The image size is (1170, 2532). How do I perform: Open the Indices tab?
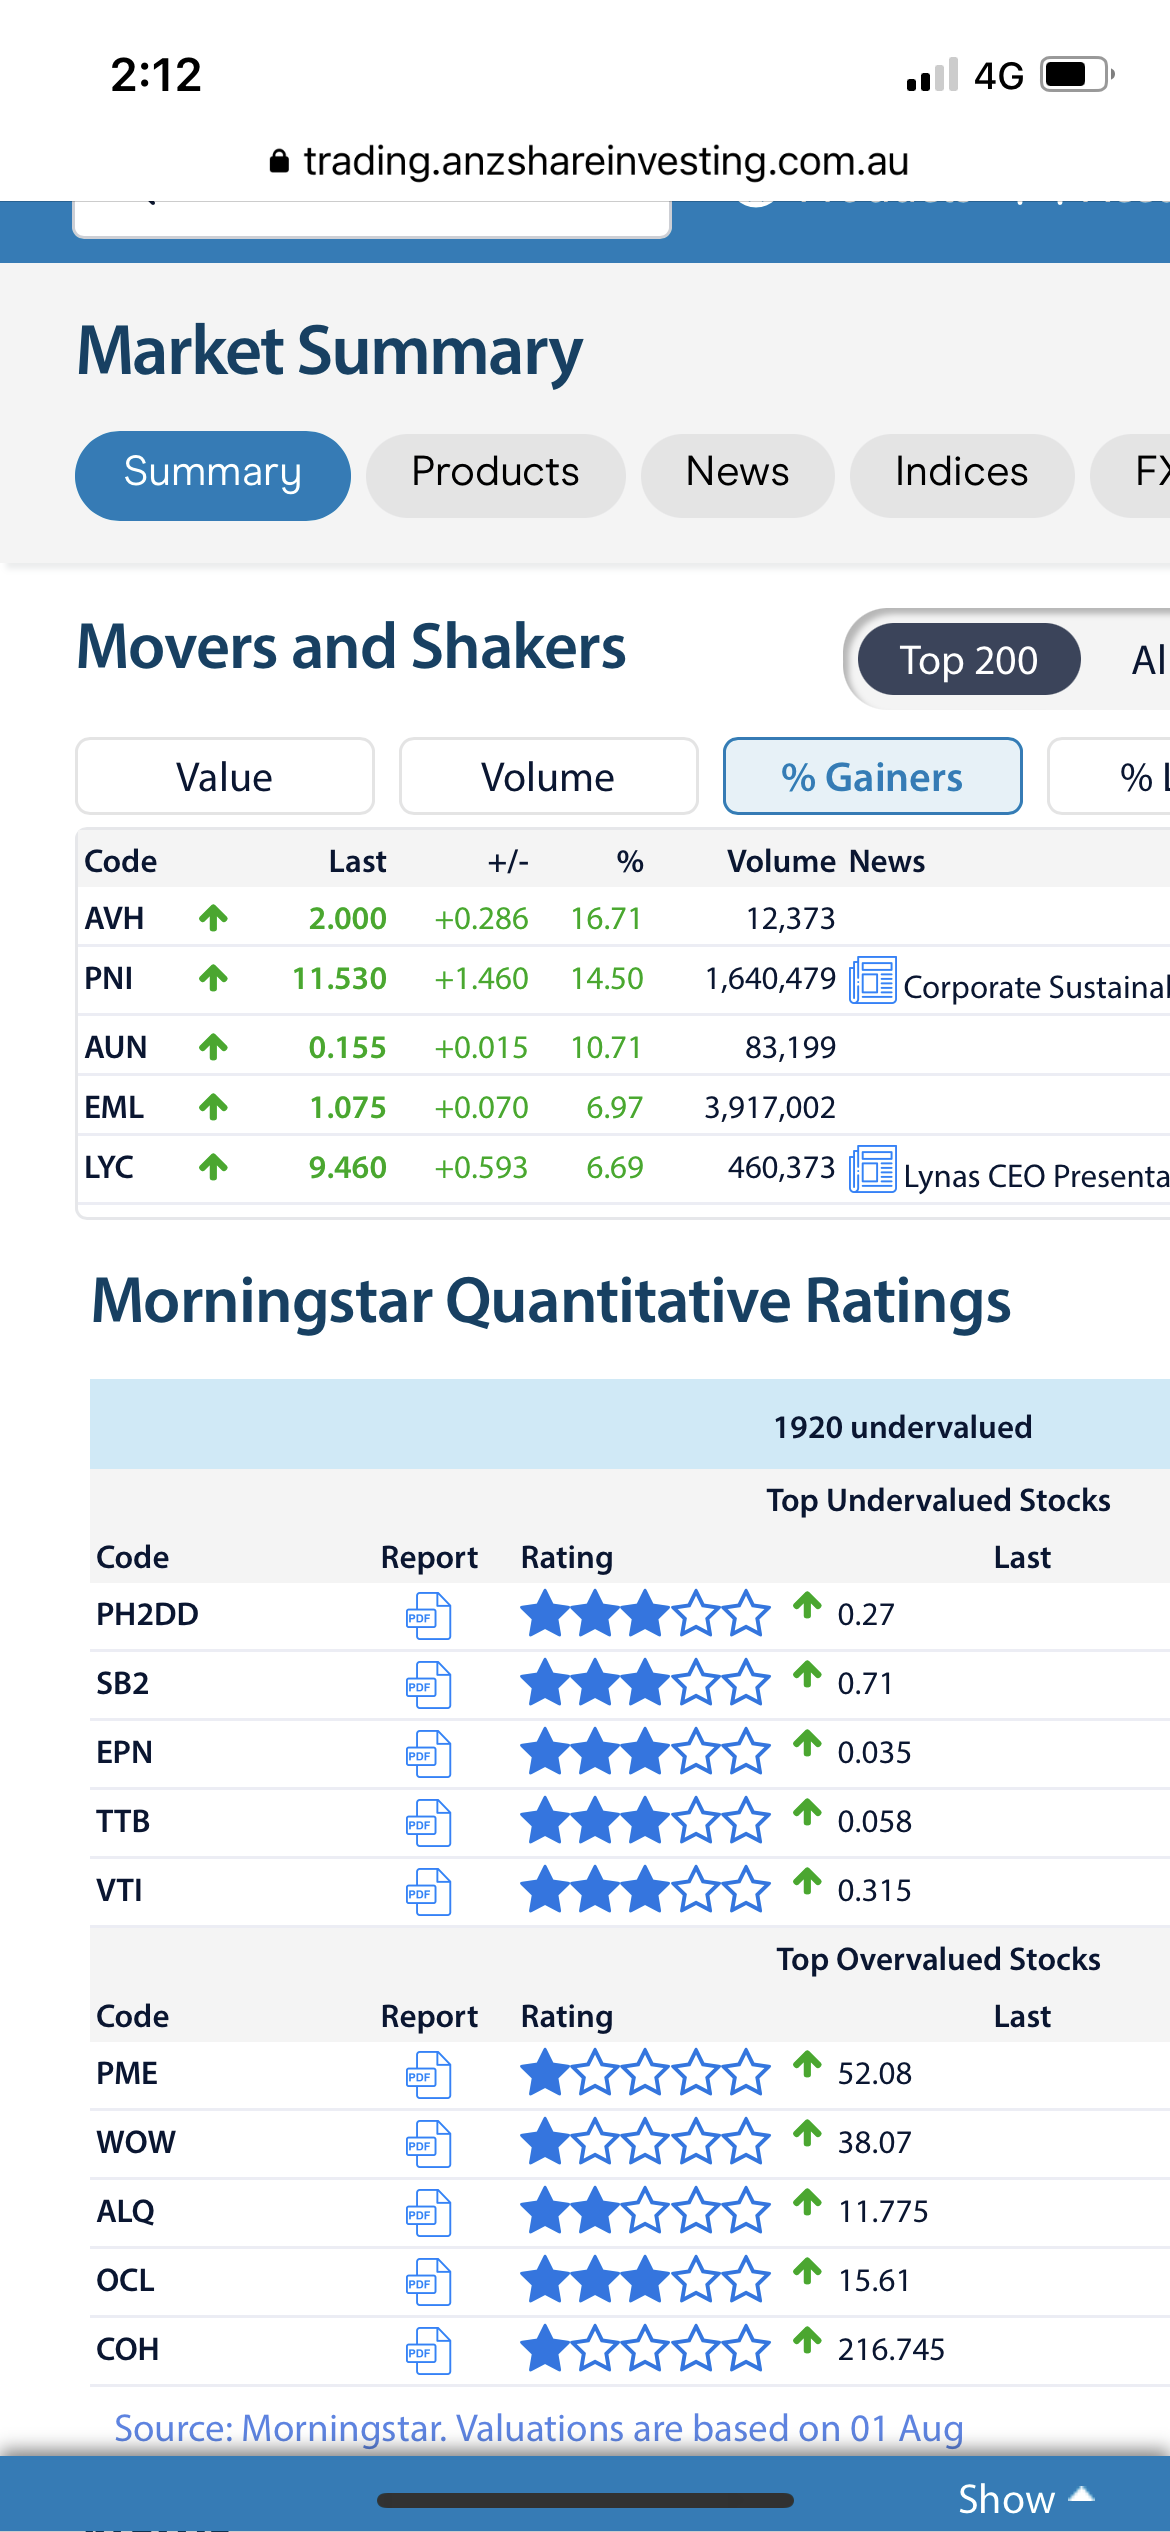962,475
